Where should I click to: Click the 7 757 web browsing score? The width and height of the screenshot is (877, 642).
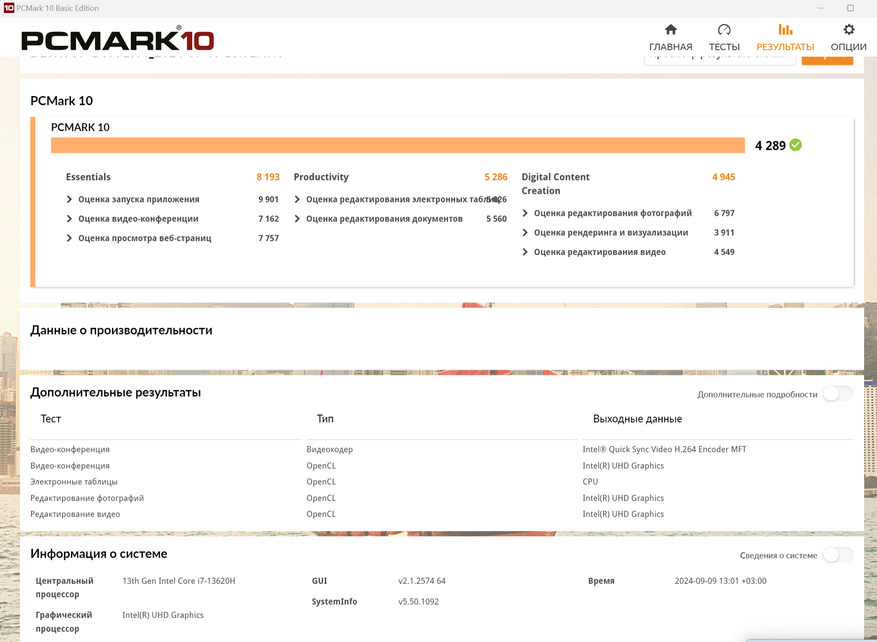(268, 238)
